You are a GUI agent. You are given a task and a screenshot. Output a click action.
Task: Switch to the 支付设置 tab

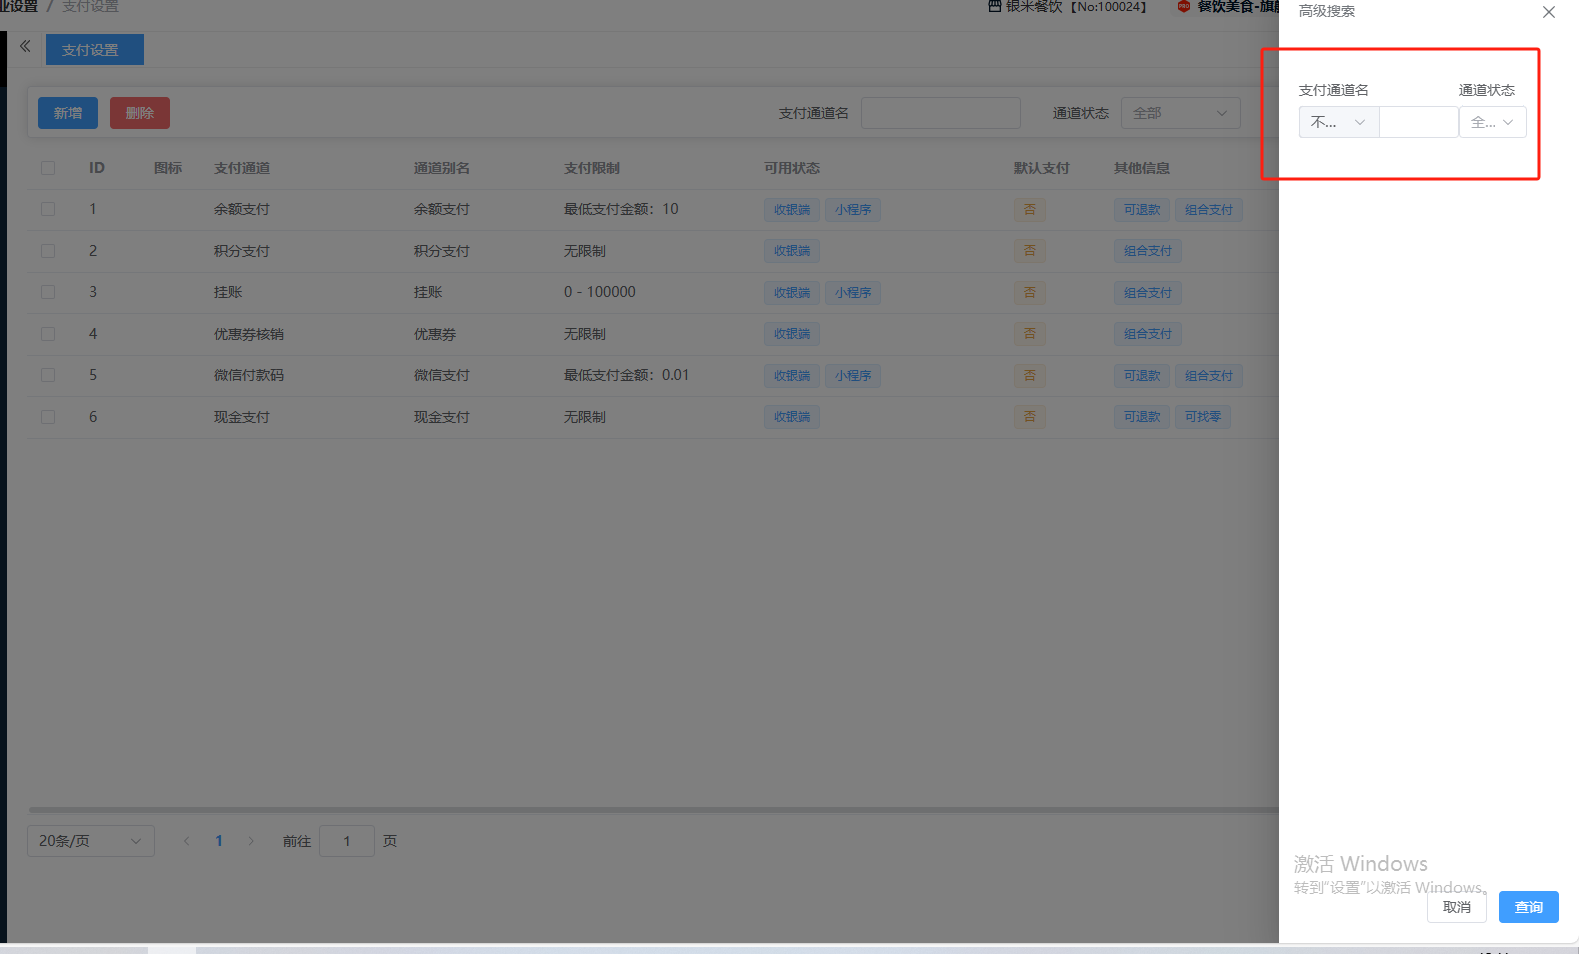point(94,50)
